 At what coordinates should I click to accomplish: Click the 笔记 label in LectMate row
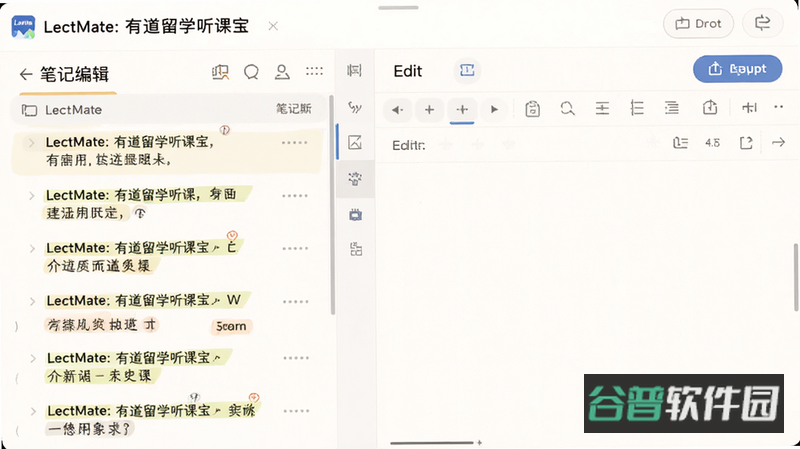tap(293, 109)
